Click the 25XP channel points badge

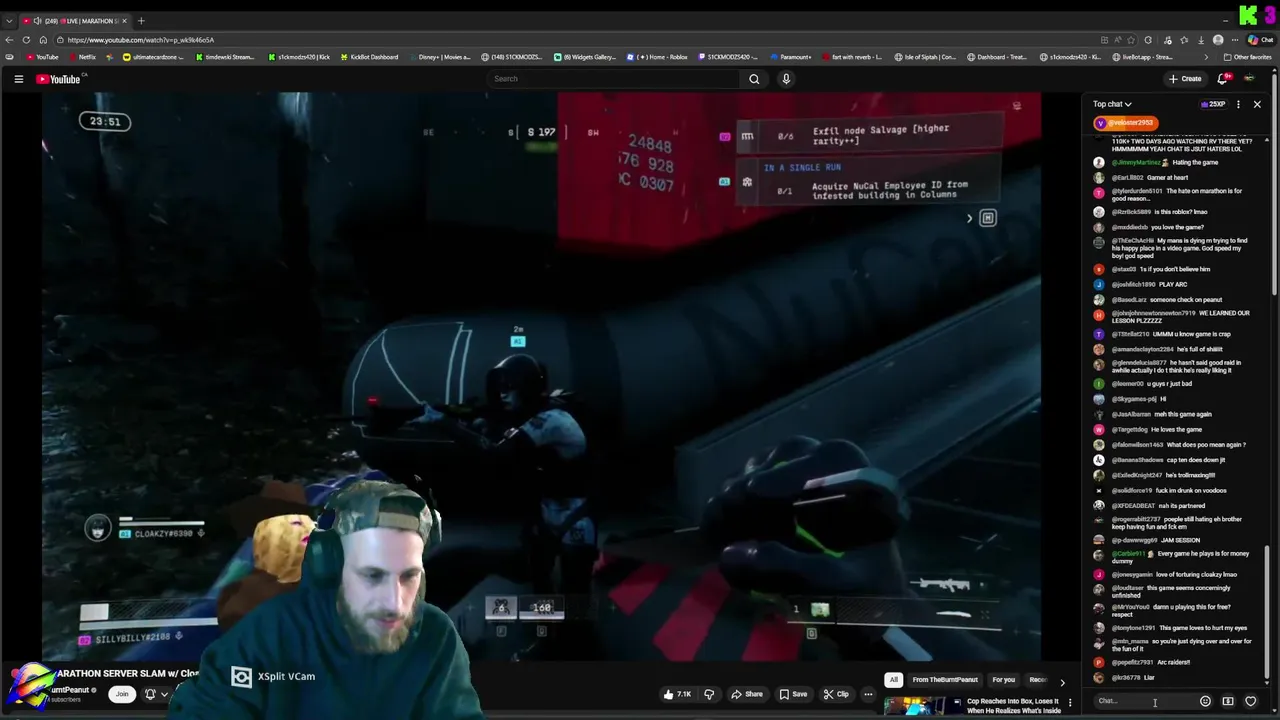pos(1213,104)
